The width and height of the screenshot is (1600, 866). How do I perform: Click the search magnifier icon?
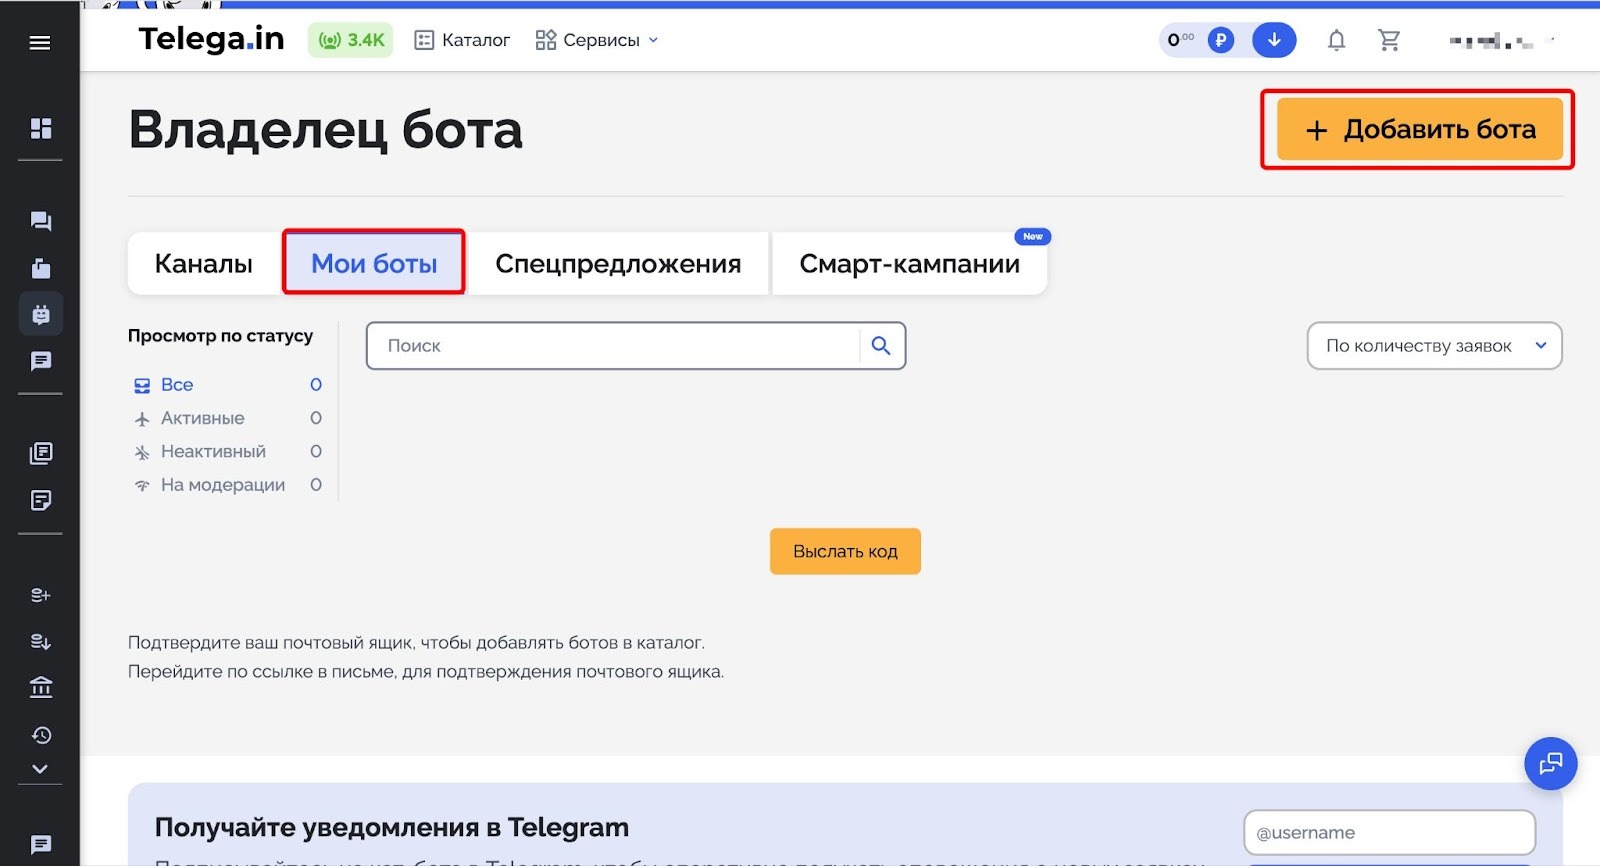pyautogui.click(x=881, y=346)
